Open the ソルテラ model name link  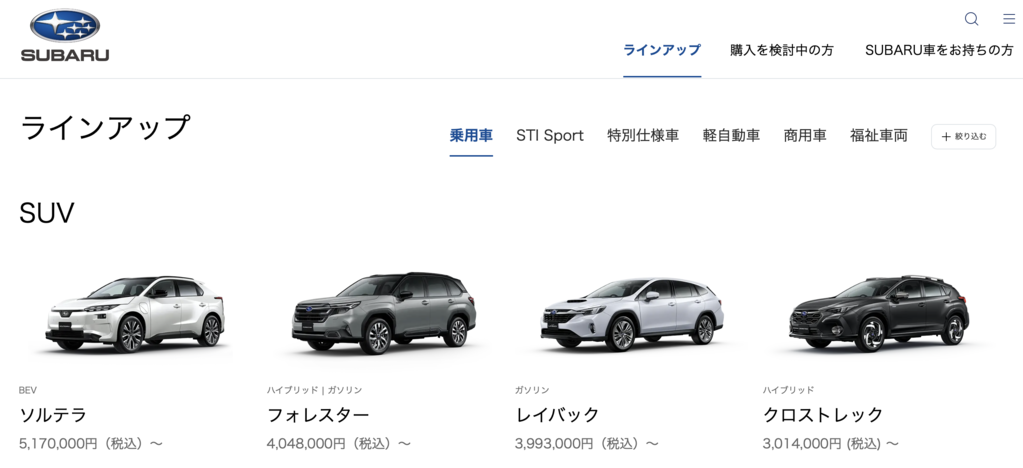(53, 414)
